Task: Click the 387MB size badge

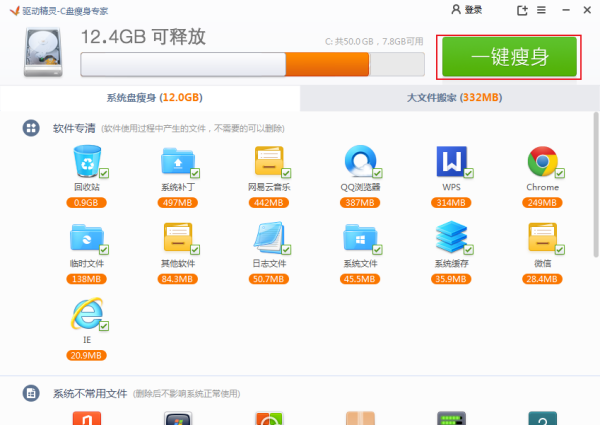Action: (360, 202)
